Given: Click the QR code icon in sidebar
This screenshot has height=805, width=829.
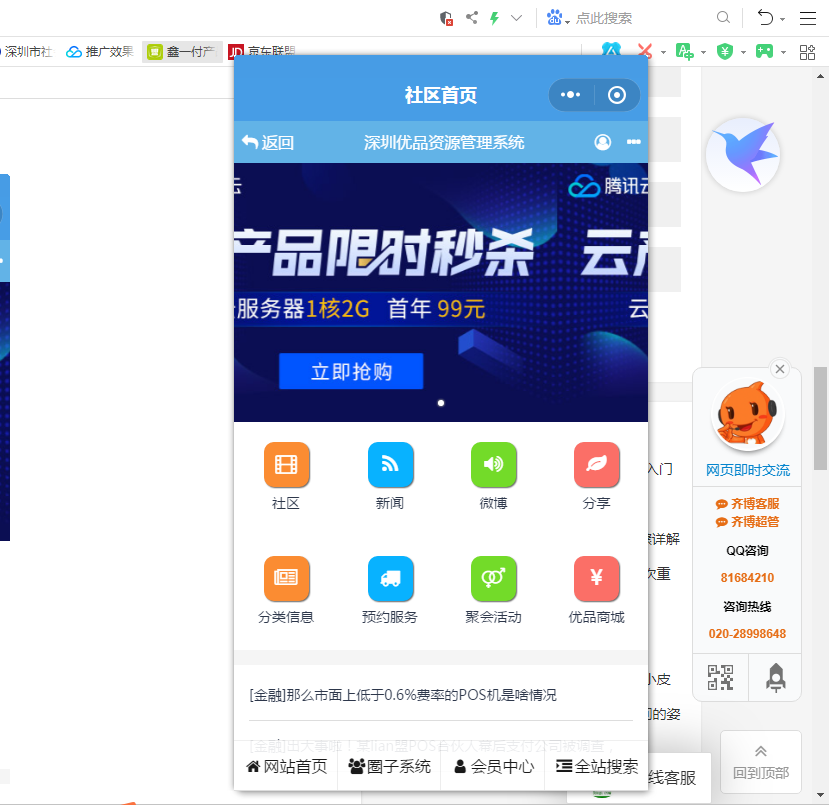Looking at the screenshot, I should click(720, 677).
